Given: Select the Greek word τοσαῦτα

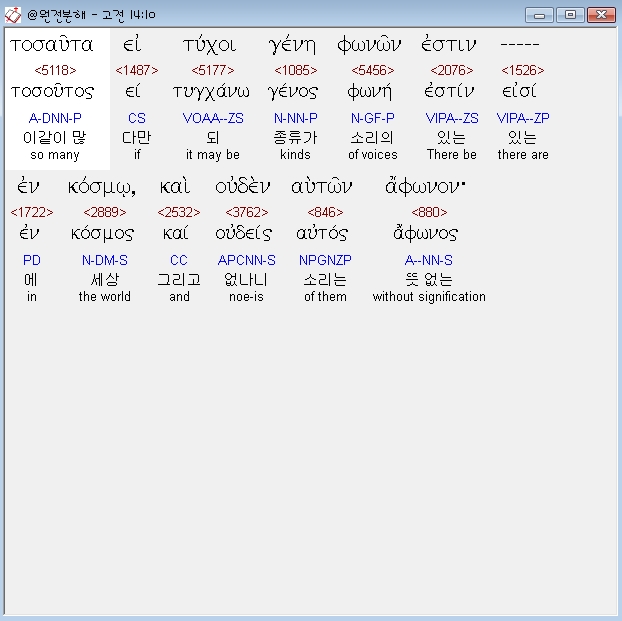Looking at the screenshot, I should click(x=52, y=45).
